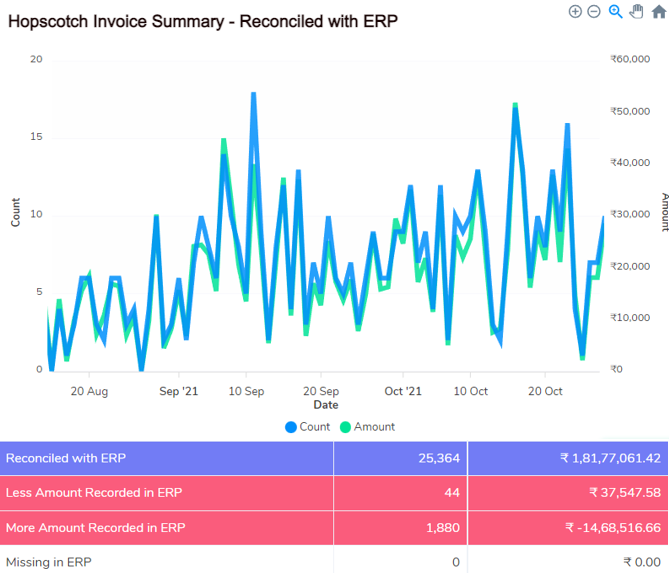670x573 pixels.
Task: Select the Reconciled with ERP row
Action: pos(334,458)
